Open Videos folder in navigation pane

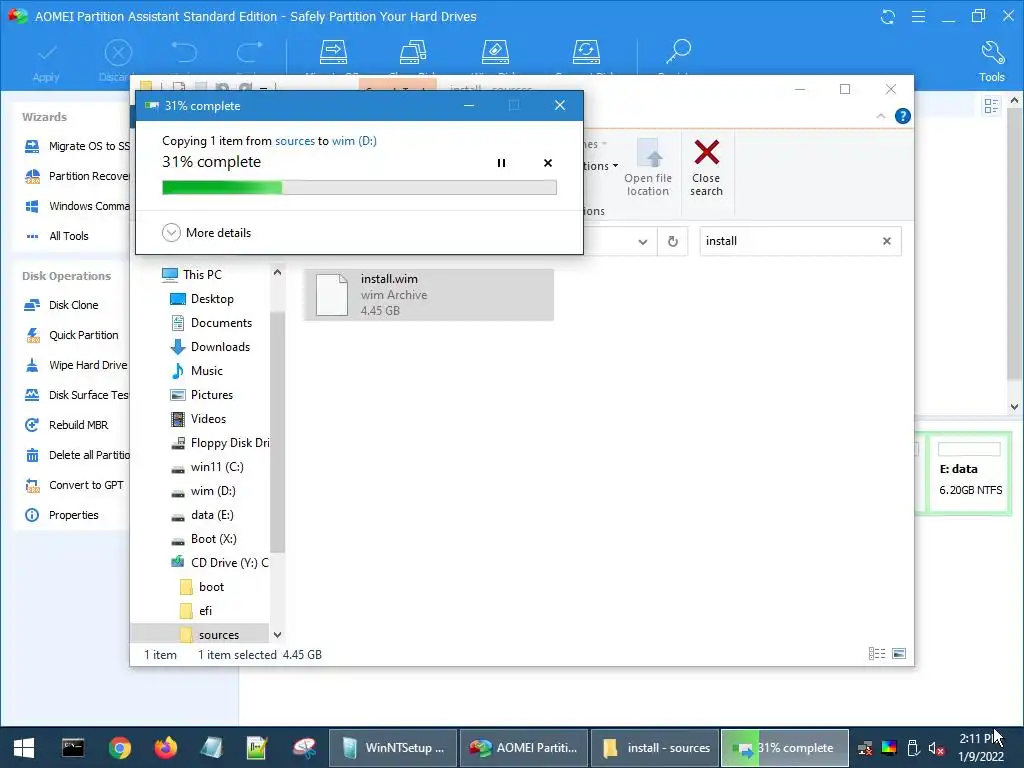pyautogui.click(x=198, y=419)
